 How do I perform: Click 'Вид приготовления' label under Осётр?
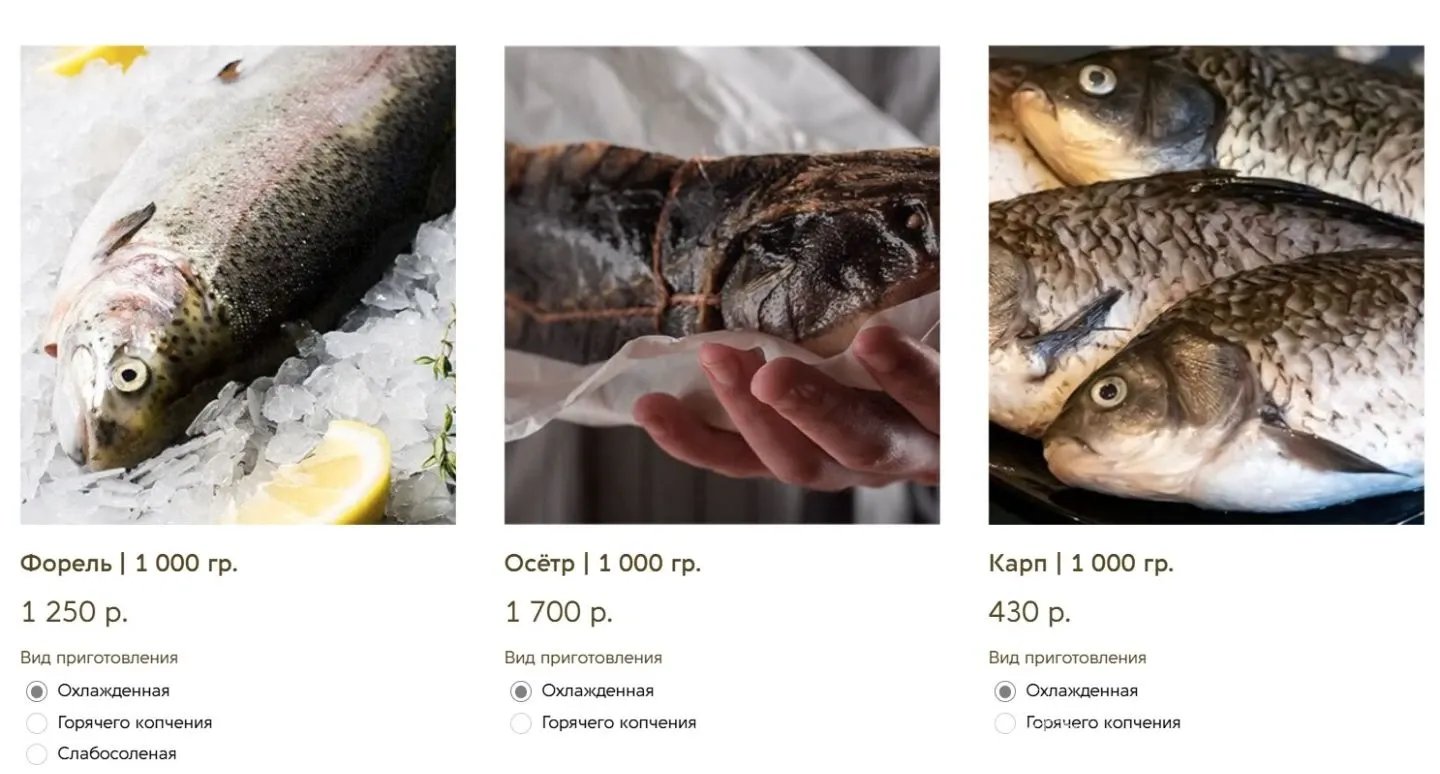[583, 658]
